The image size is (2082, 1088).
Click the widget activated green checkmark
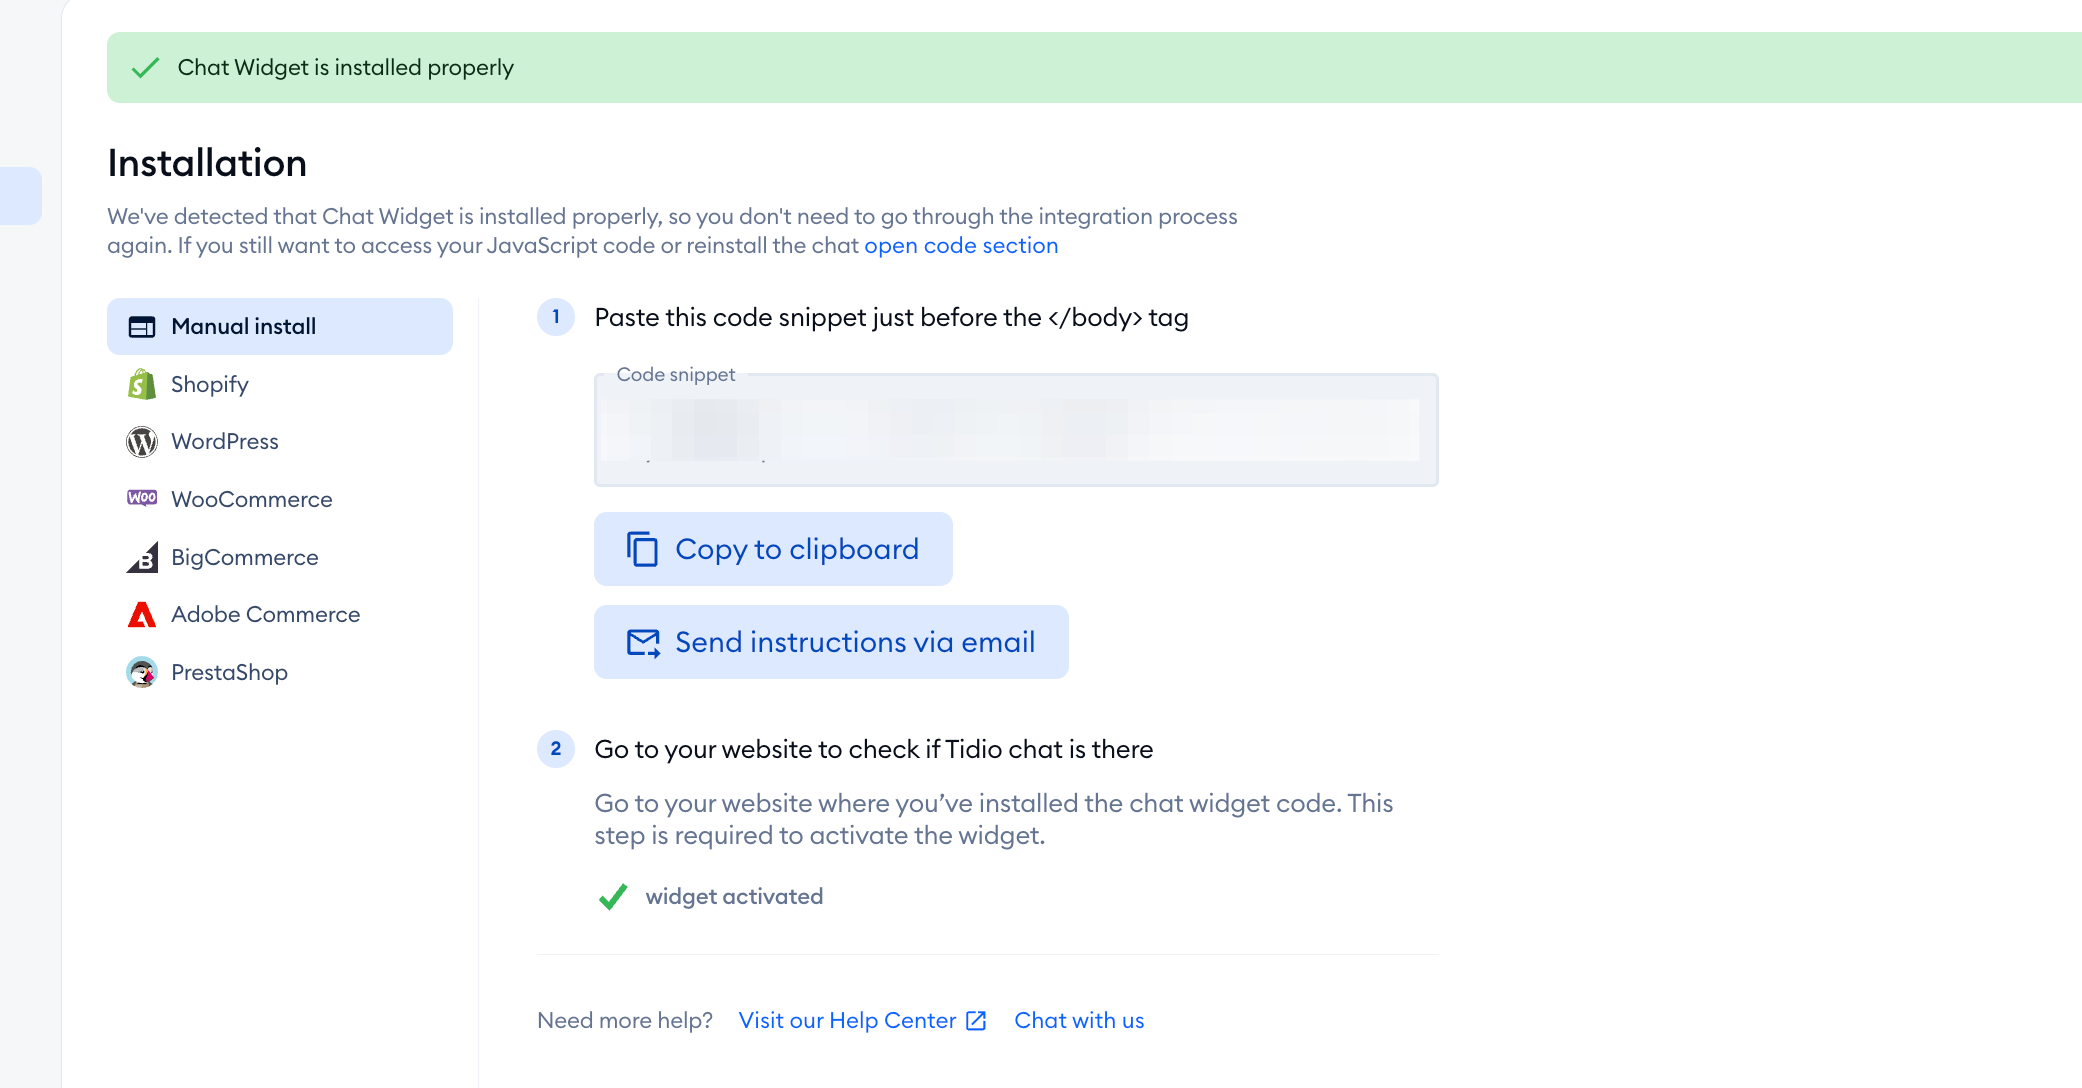pyautogui.click(x=613, y=897)
